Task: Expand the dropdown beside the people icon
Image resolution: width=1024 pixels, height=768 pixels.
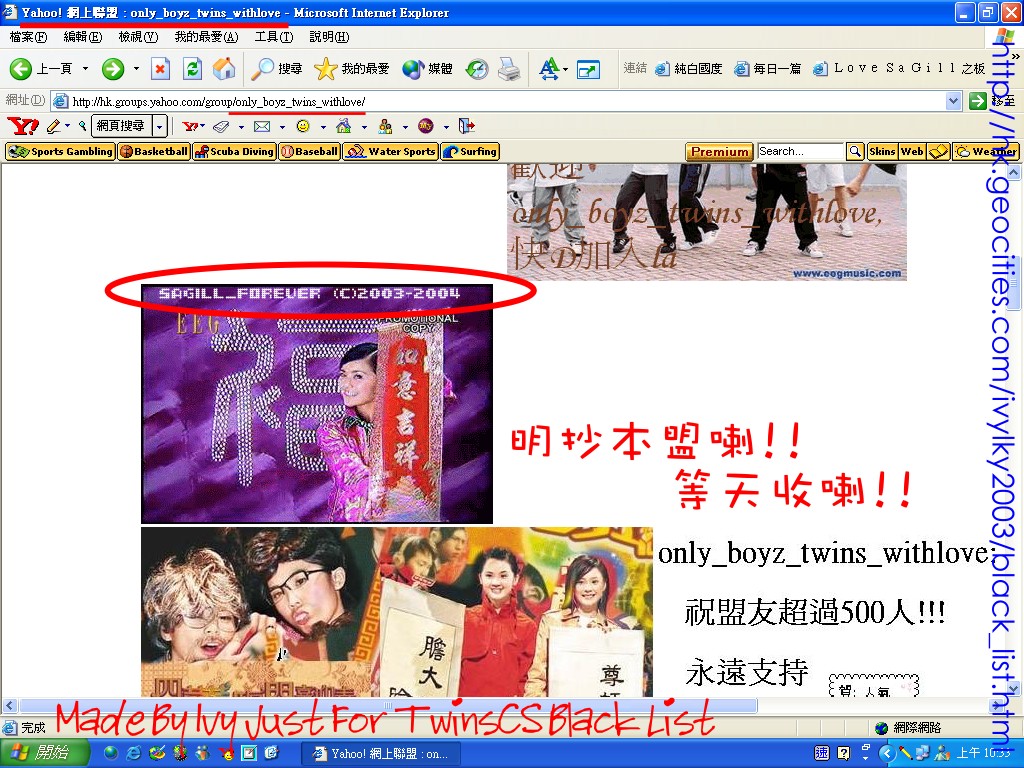Action: pyautogui.click(x=405, y=127)
